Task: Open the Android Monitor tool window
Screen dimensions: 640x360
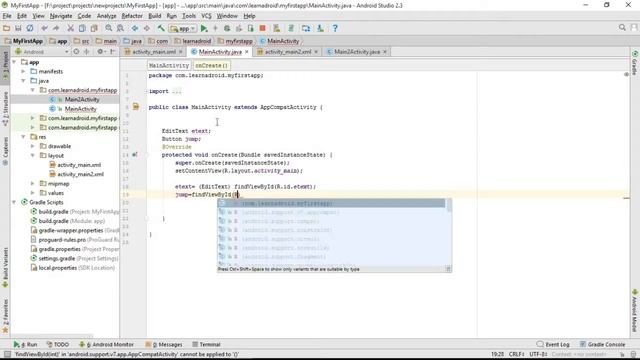Action: pyautogui.click(x=106, y=344)
